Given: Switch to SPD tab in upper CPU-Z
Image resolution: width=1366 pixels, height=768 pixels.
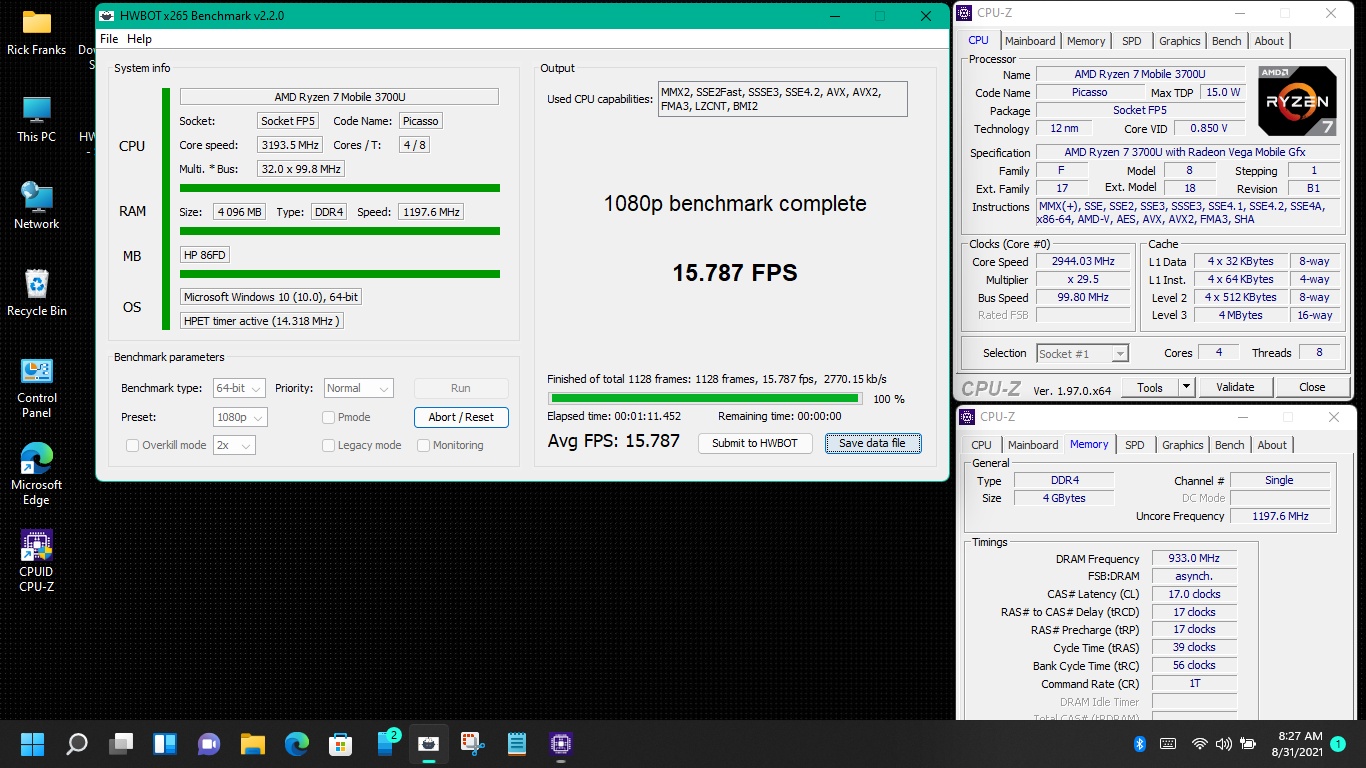Looking at the screenshot, I should tap(1131, 41).
